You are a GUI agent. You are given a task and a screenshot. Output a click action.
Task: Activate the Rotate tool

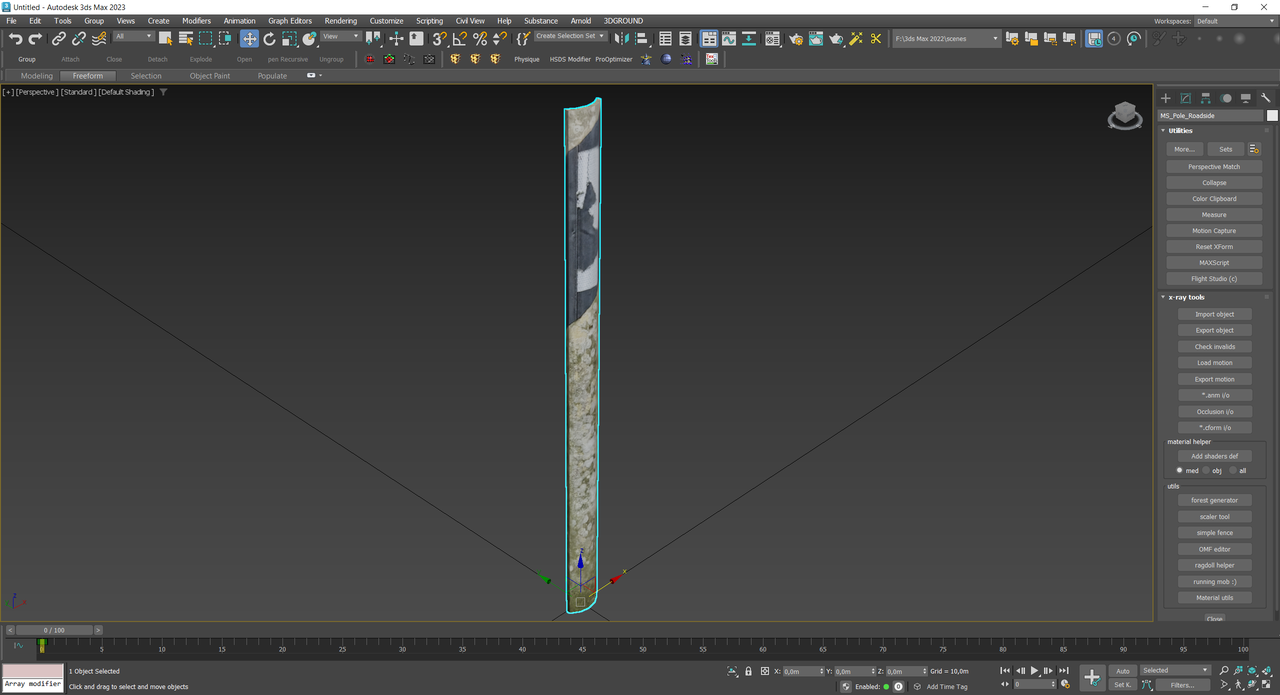(x=269, y=39)
